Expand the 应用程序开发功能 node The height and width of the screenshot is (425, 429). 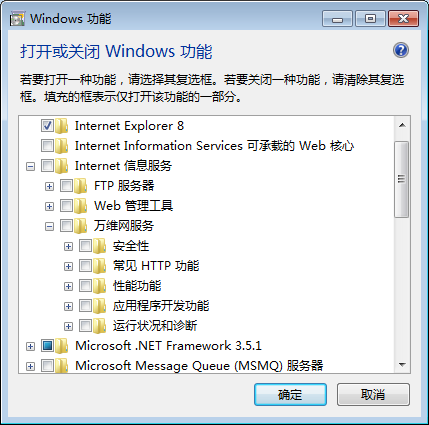point(68,306)
